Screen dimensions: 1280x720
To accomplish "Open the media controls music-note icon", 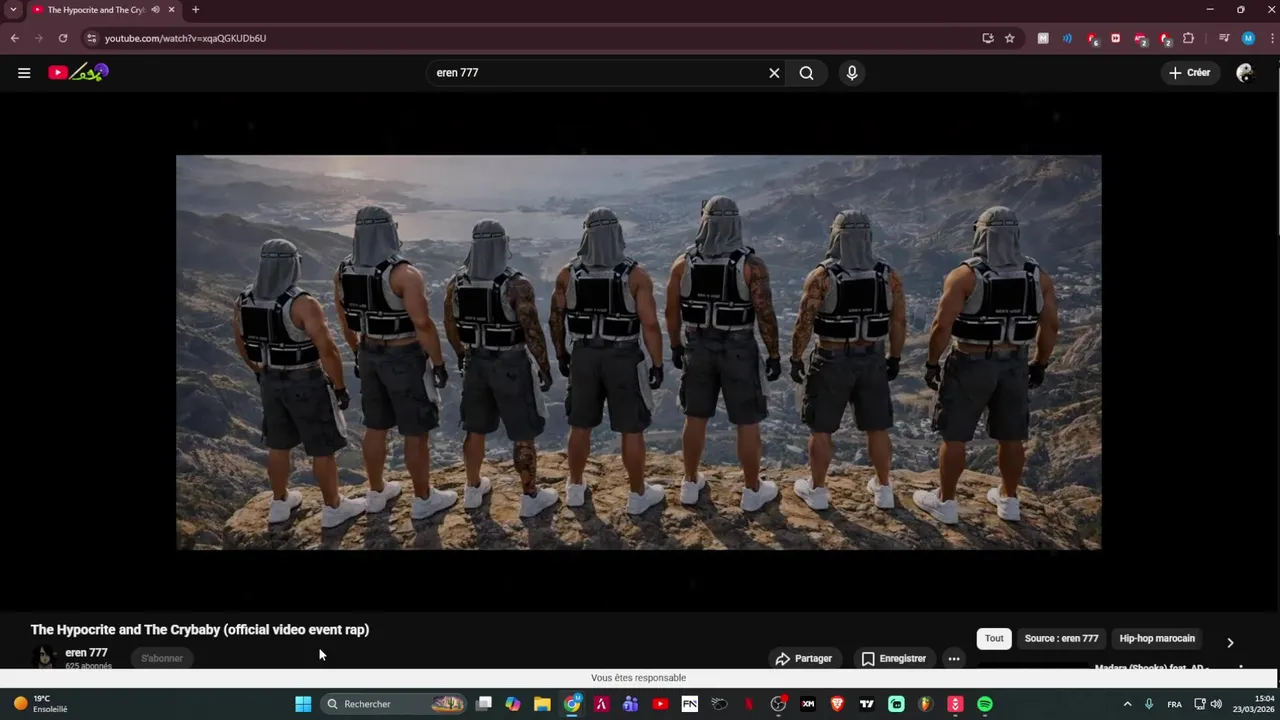I will tap(1224, 38).
